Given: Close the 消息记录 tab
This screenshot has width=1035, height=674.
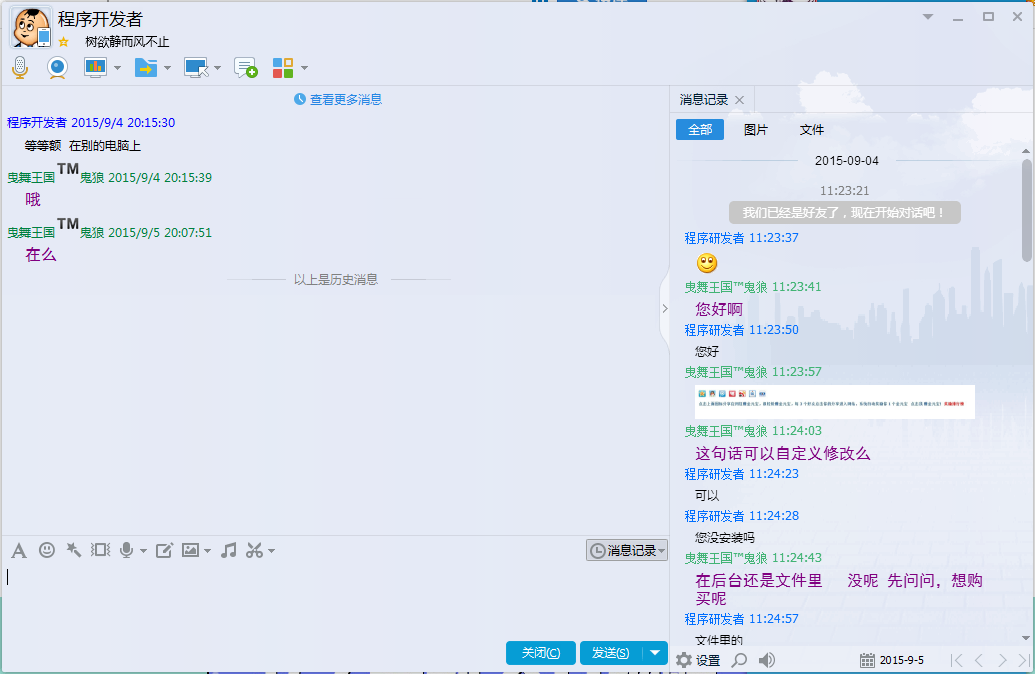Looking at the screenshot, I should tap(739, 100).
